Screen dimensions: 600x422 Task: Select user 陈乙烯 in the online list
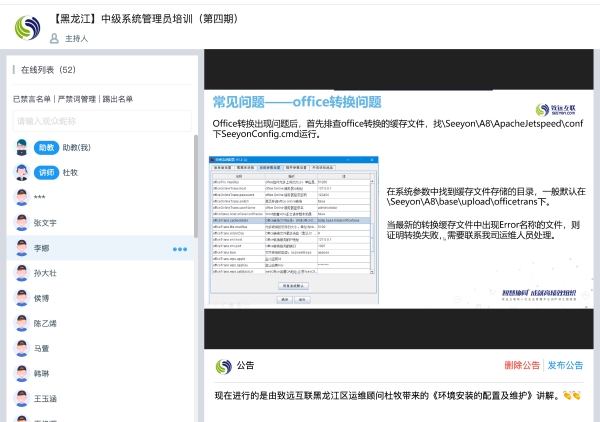(100, 323)
